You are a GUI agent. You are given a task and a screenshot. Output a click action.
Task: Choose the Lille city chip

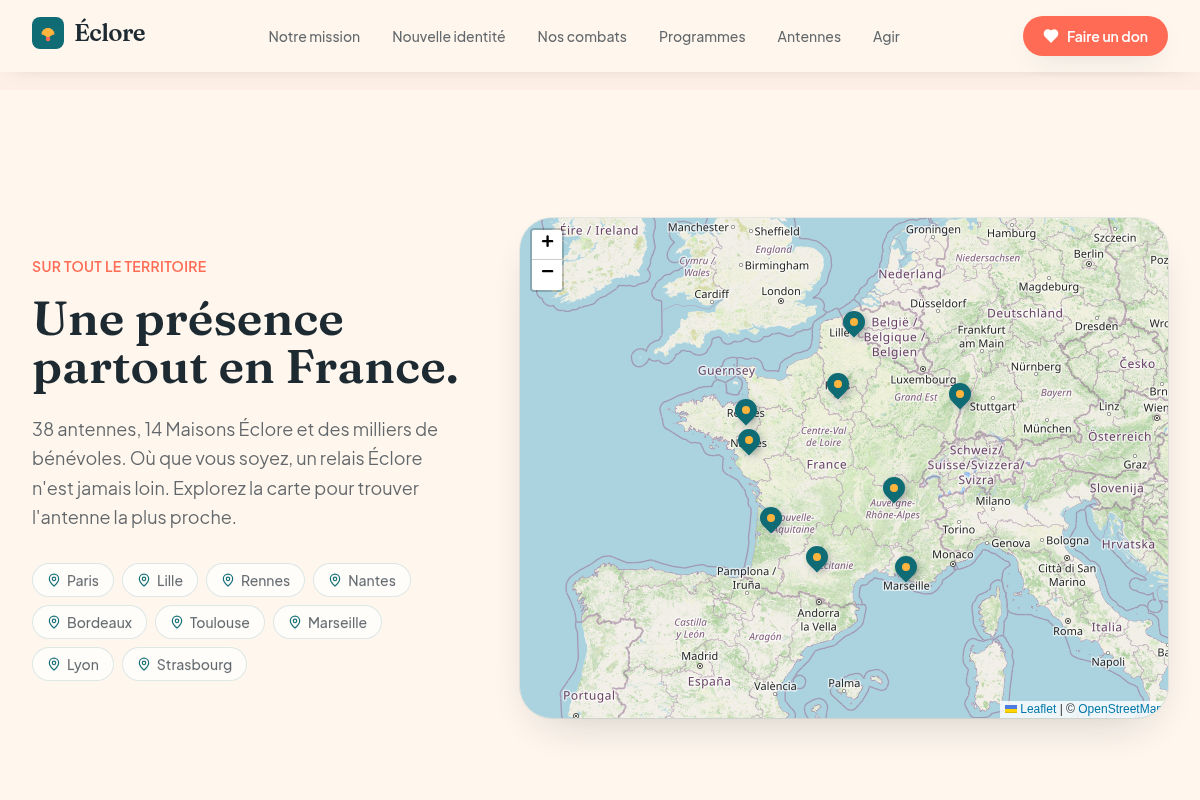pyautogui.click(x=160, y=580)
